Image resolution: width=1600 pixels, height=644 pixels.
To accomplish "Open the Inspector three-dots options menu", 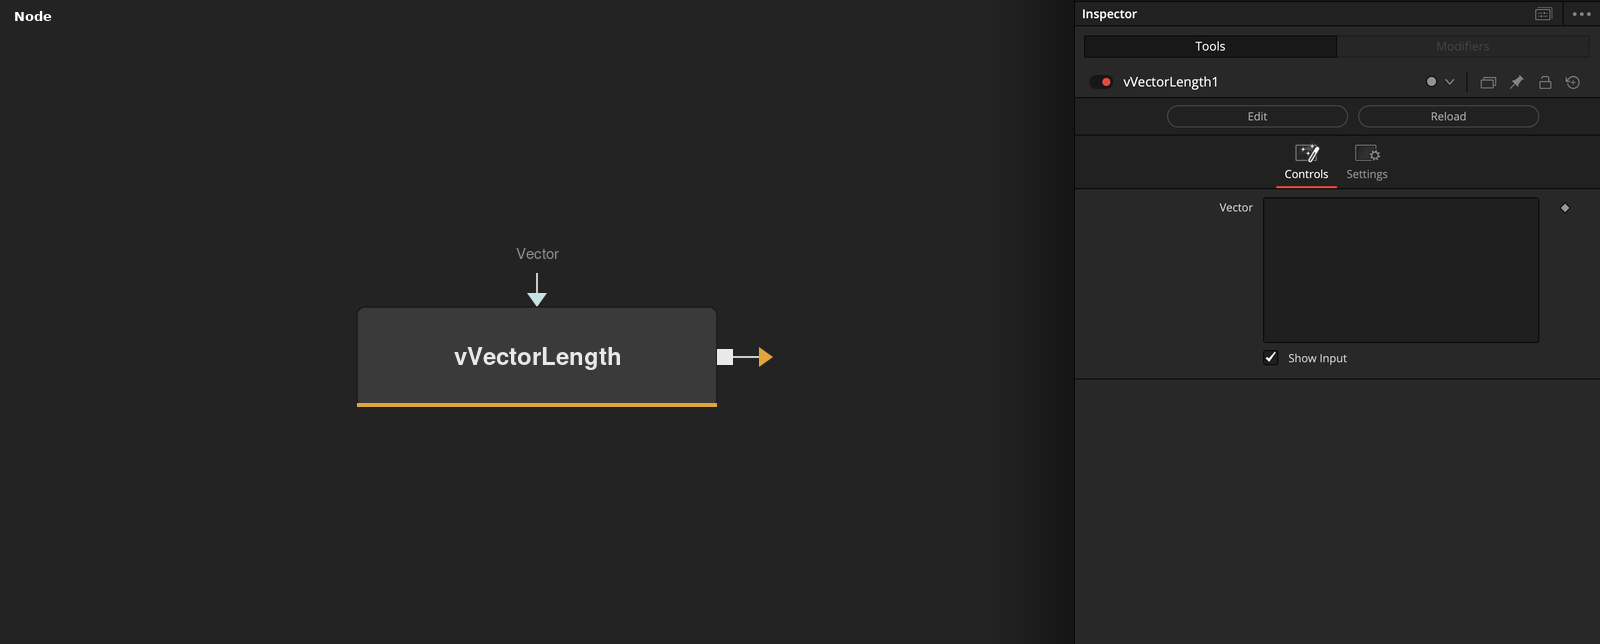I will [x=1581, y=14].
